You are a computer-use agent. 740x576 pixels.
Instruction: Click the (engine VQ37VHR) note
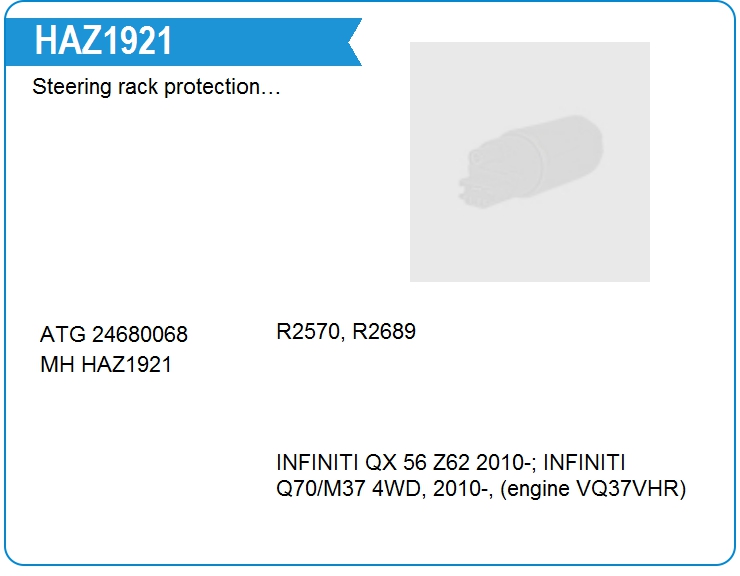[x=593, y=489]
